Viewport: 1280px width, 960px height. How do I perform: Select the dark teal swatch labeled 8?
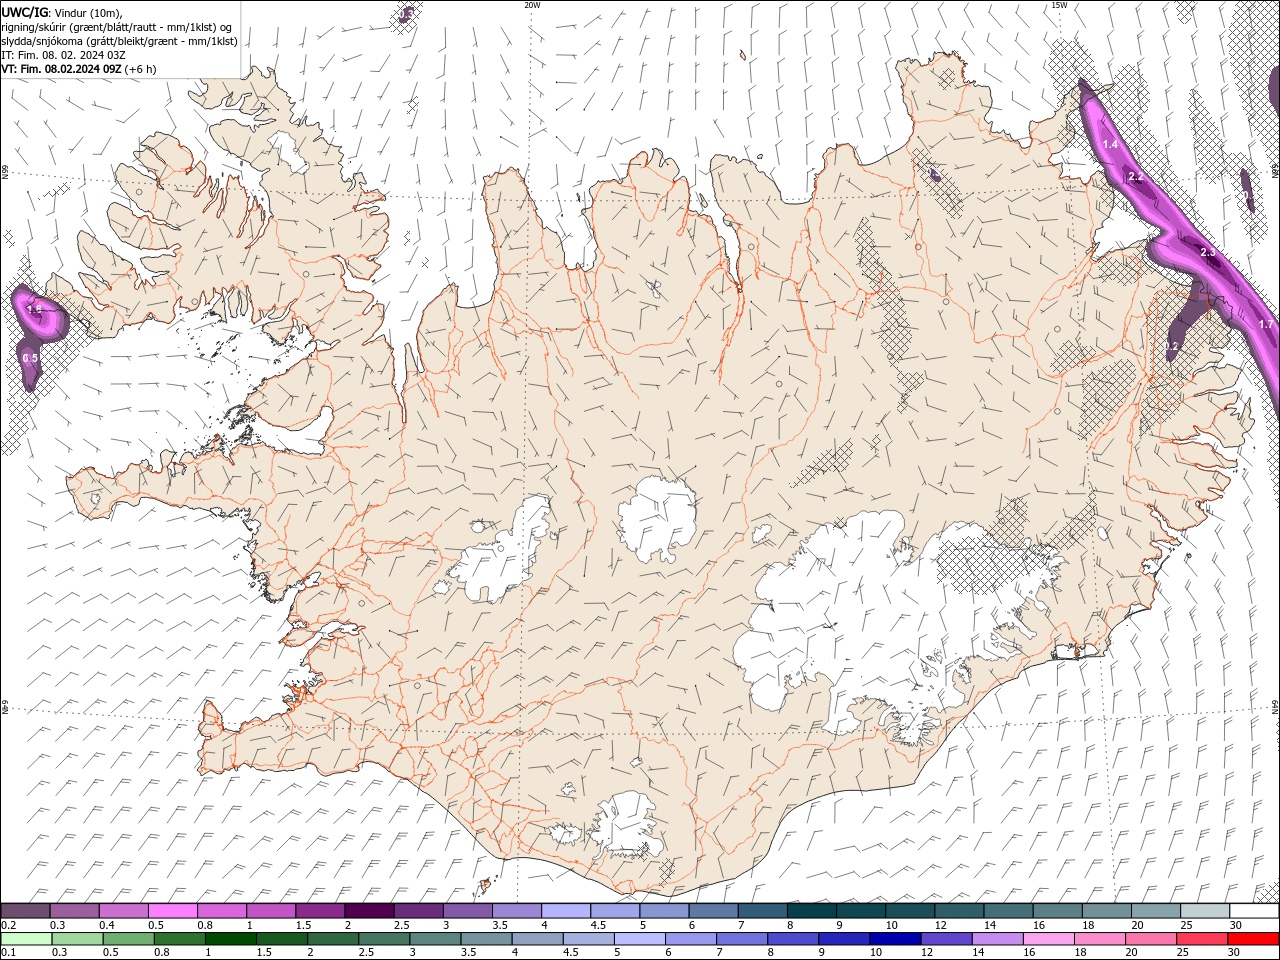click(x=811, y=911)
